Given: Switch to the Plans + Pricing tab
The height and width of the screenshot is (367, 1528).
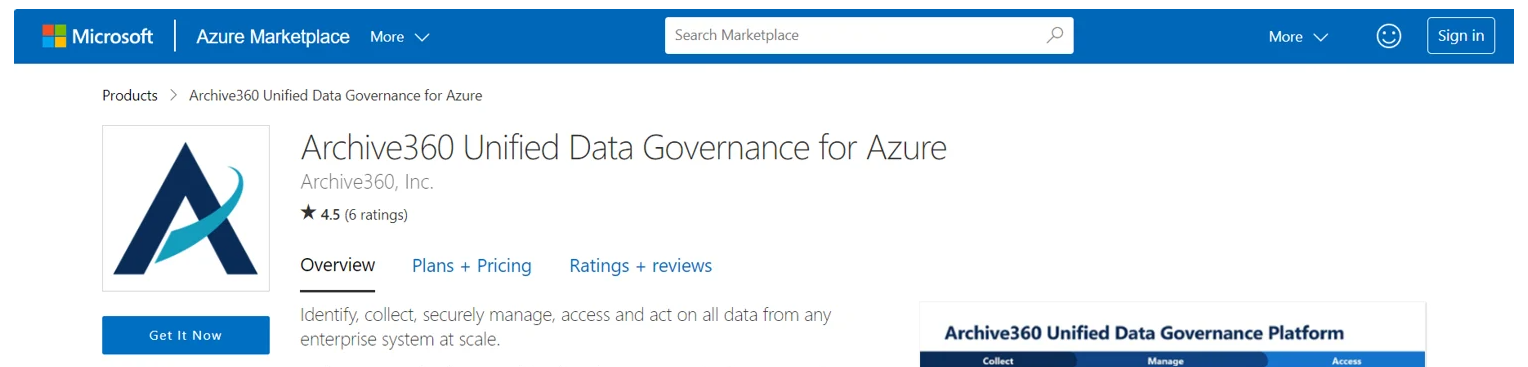Looking at the screenshot, I should pyautogui.click(x=472, y=266).
